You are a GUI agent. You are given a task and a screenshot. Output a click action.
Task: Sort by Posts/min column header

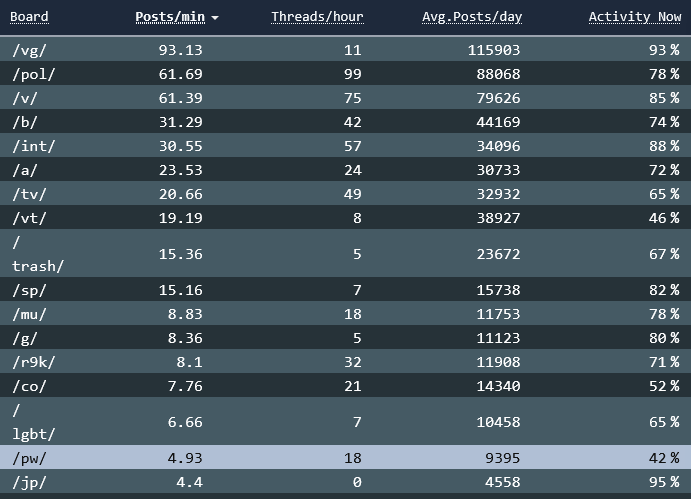click(x=170, y=17)
